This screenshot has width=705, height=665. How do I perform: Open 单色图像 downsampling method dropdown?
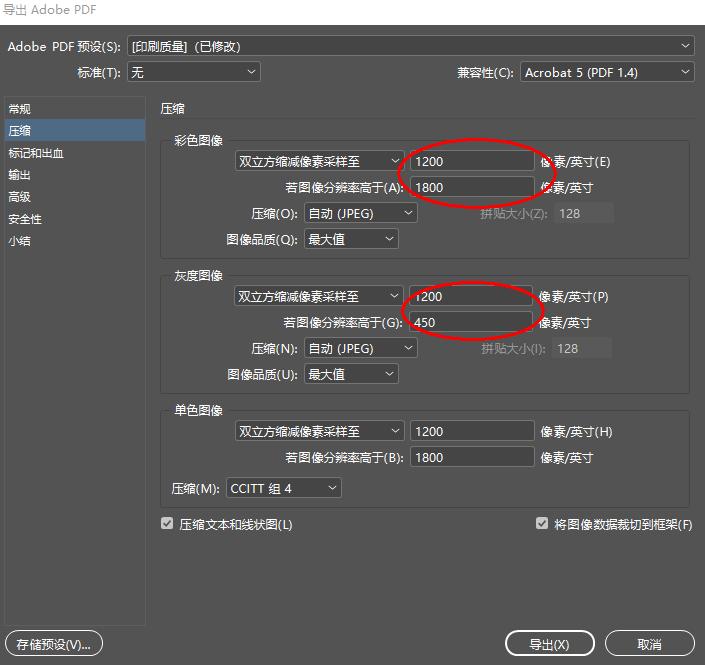[319, 431]
